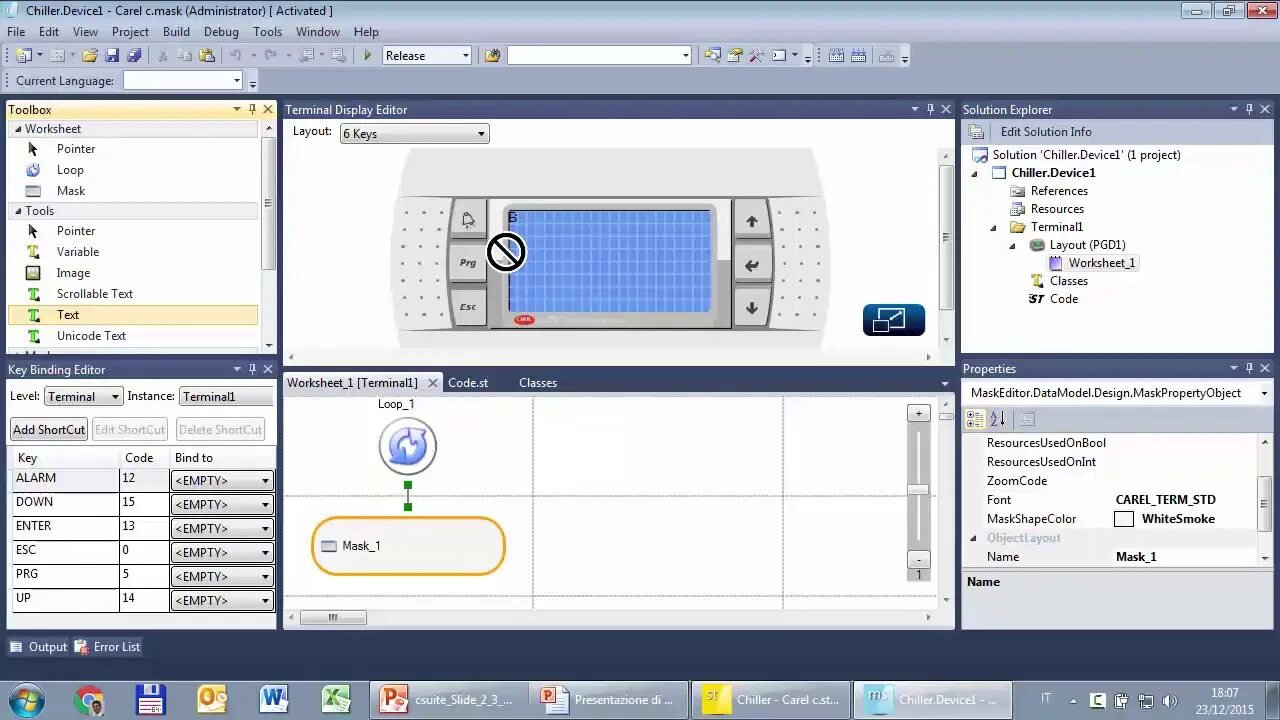Click the Open File folder icon
This screenshot has width=1280, height=720.
90,56
